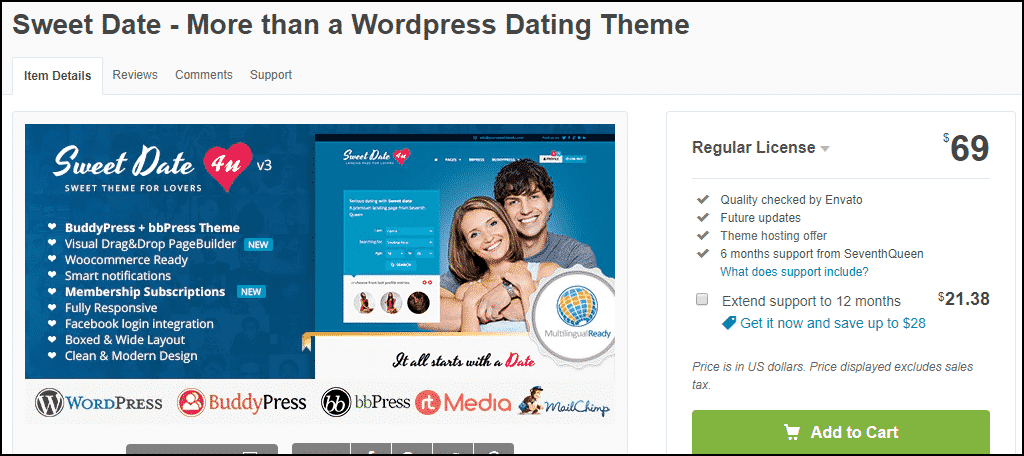This screenshot has height=456, width=1024.
Task: Open the Regular License selector label
Action: click(754, 148)
